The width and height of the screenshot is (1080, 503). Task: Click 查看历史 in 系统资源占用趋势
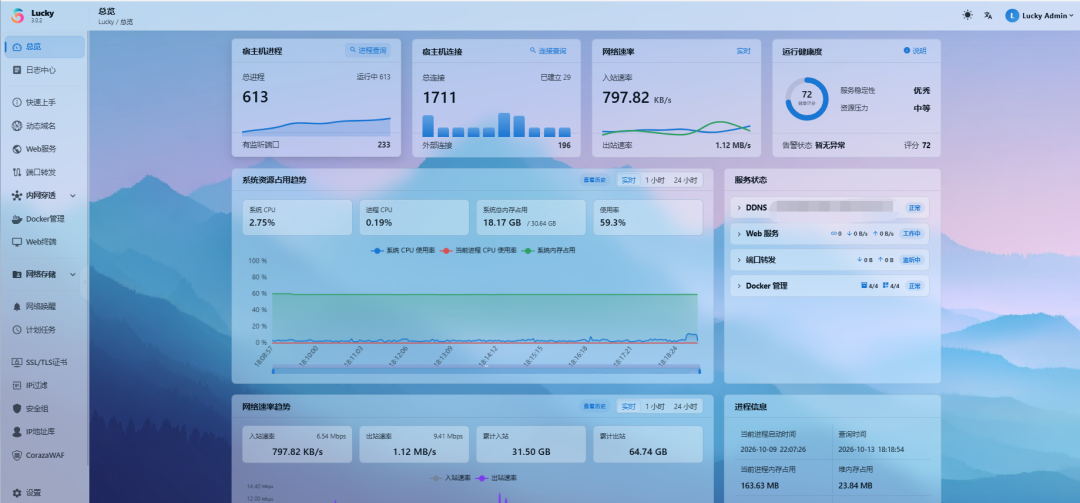click(594, 180)
